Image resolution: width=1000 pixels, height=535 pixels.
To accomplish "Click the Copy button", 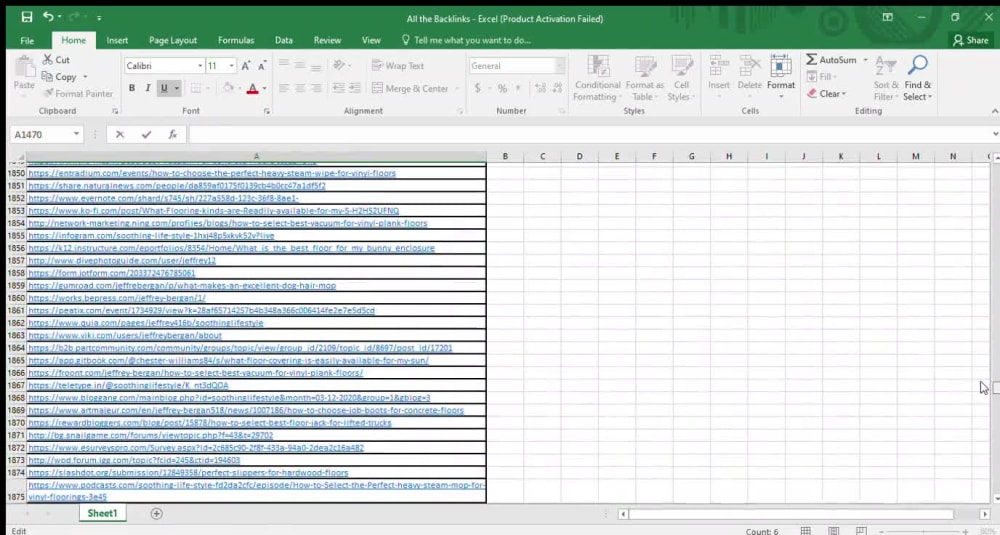I will 59,77.
